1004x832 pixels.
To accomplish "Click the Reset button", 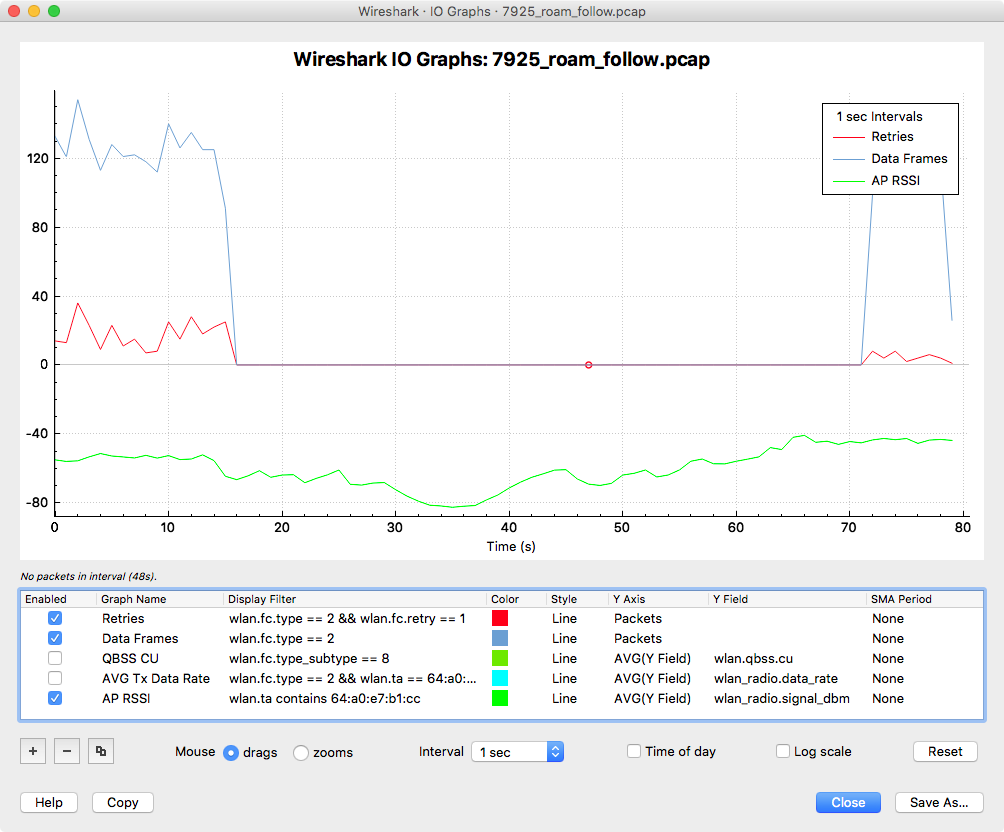I will pyautogui.click(x=944, y=751).
